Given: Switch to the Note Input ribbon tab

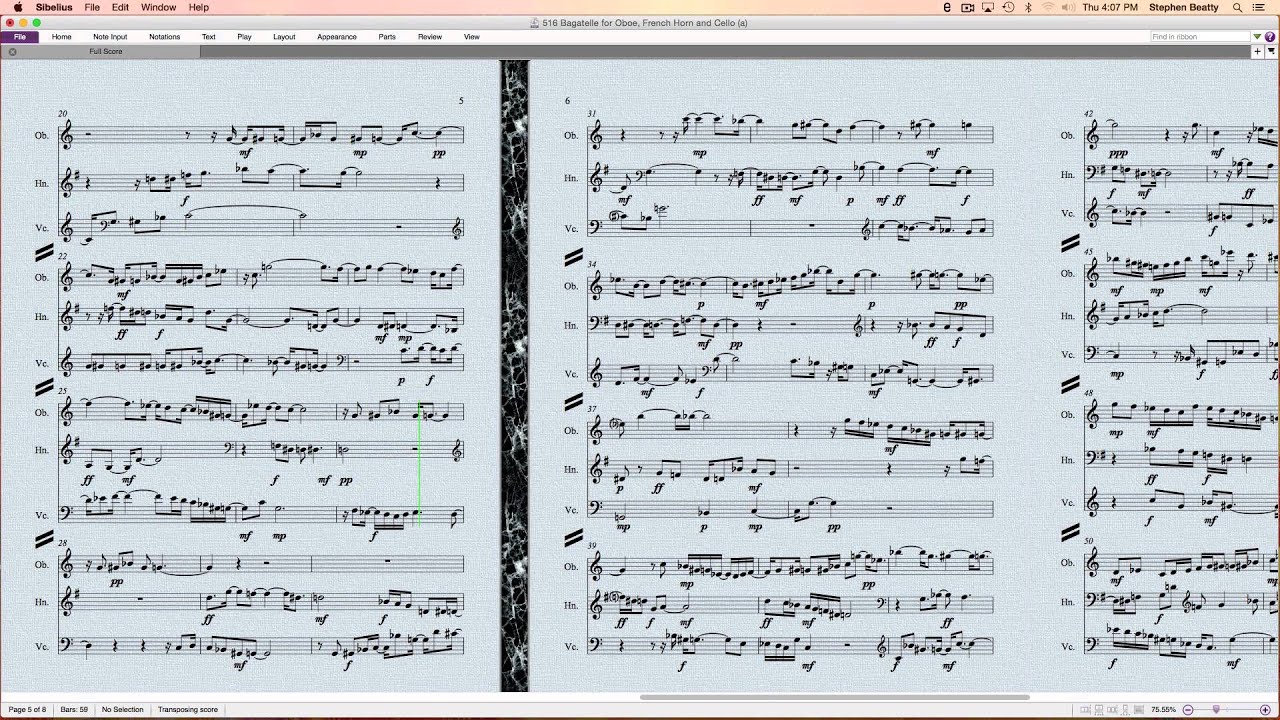Looking at the screenshot, I should coord(110,37).
